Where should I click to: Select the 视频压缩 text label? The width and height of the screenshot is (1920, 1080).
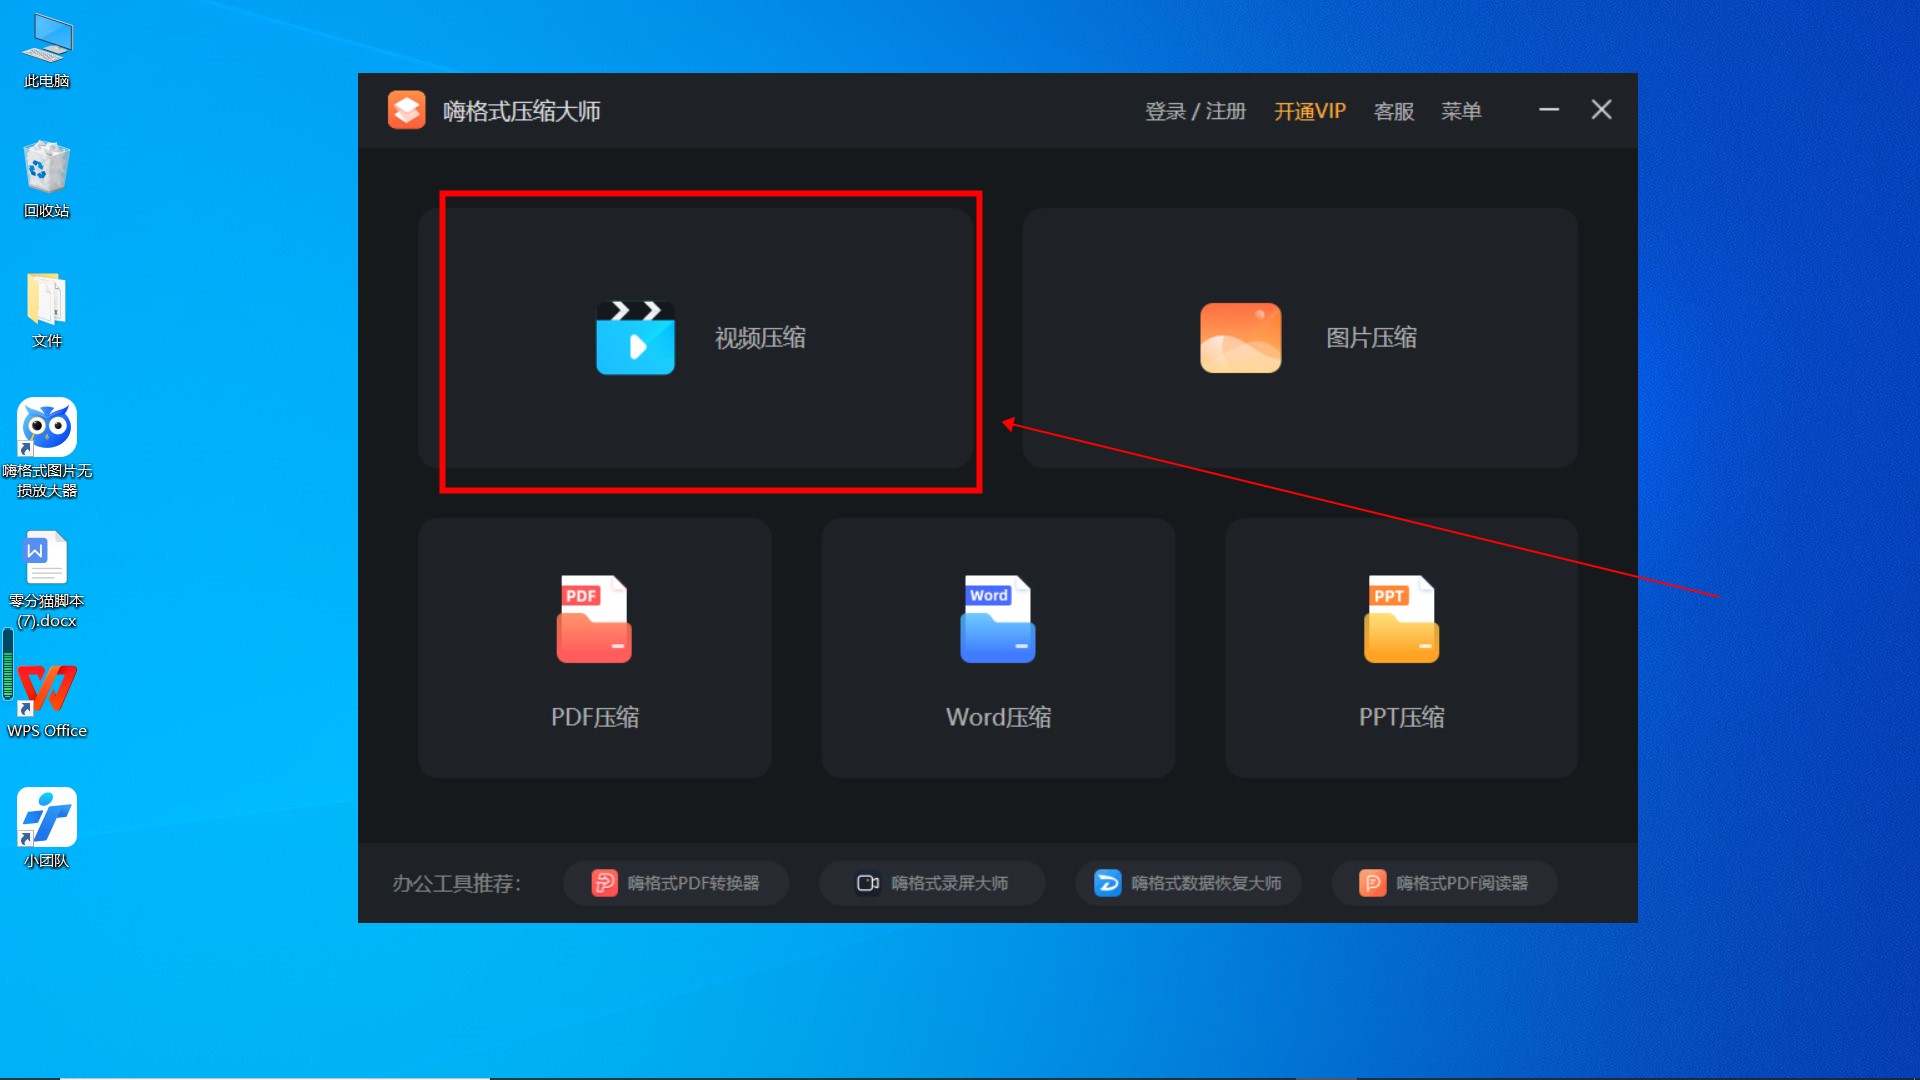pos(760,338)
